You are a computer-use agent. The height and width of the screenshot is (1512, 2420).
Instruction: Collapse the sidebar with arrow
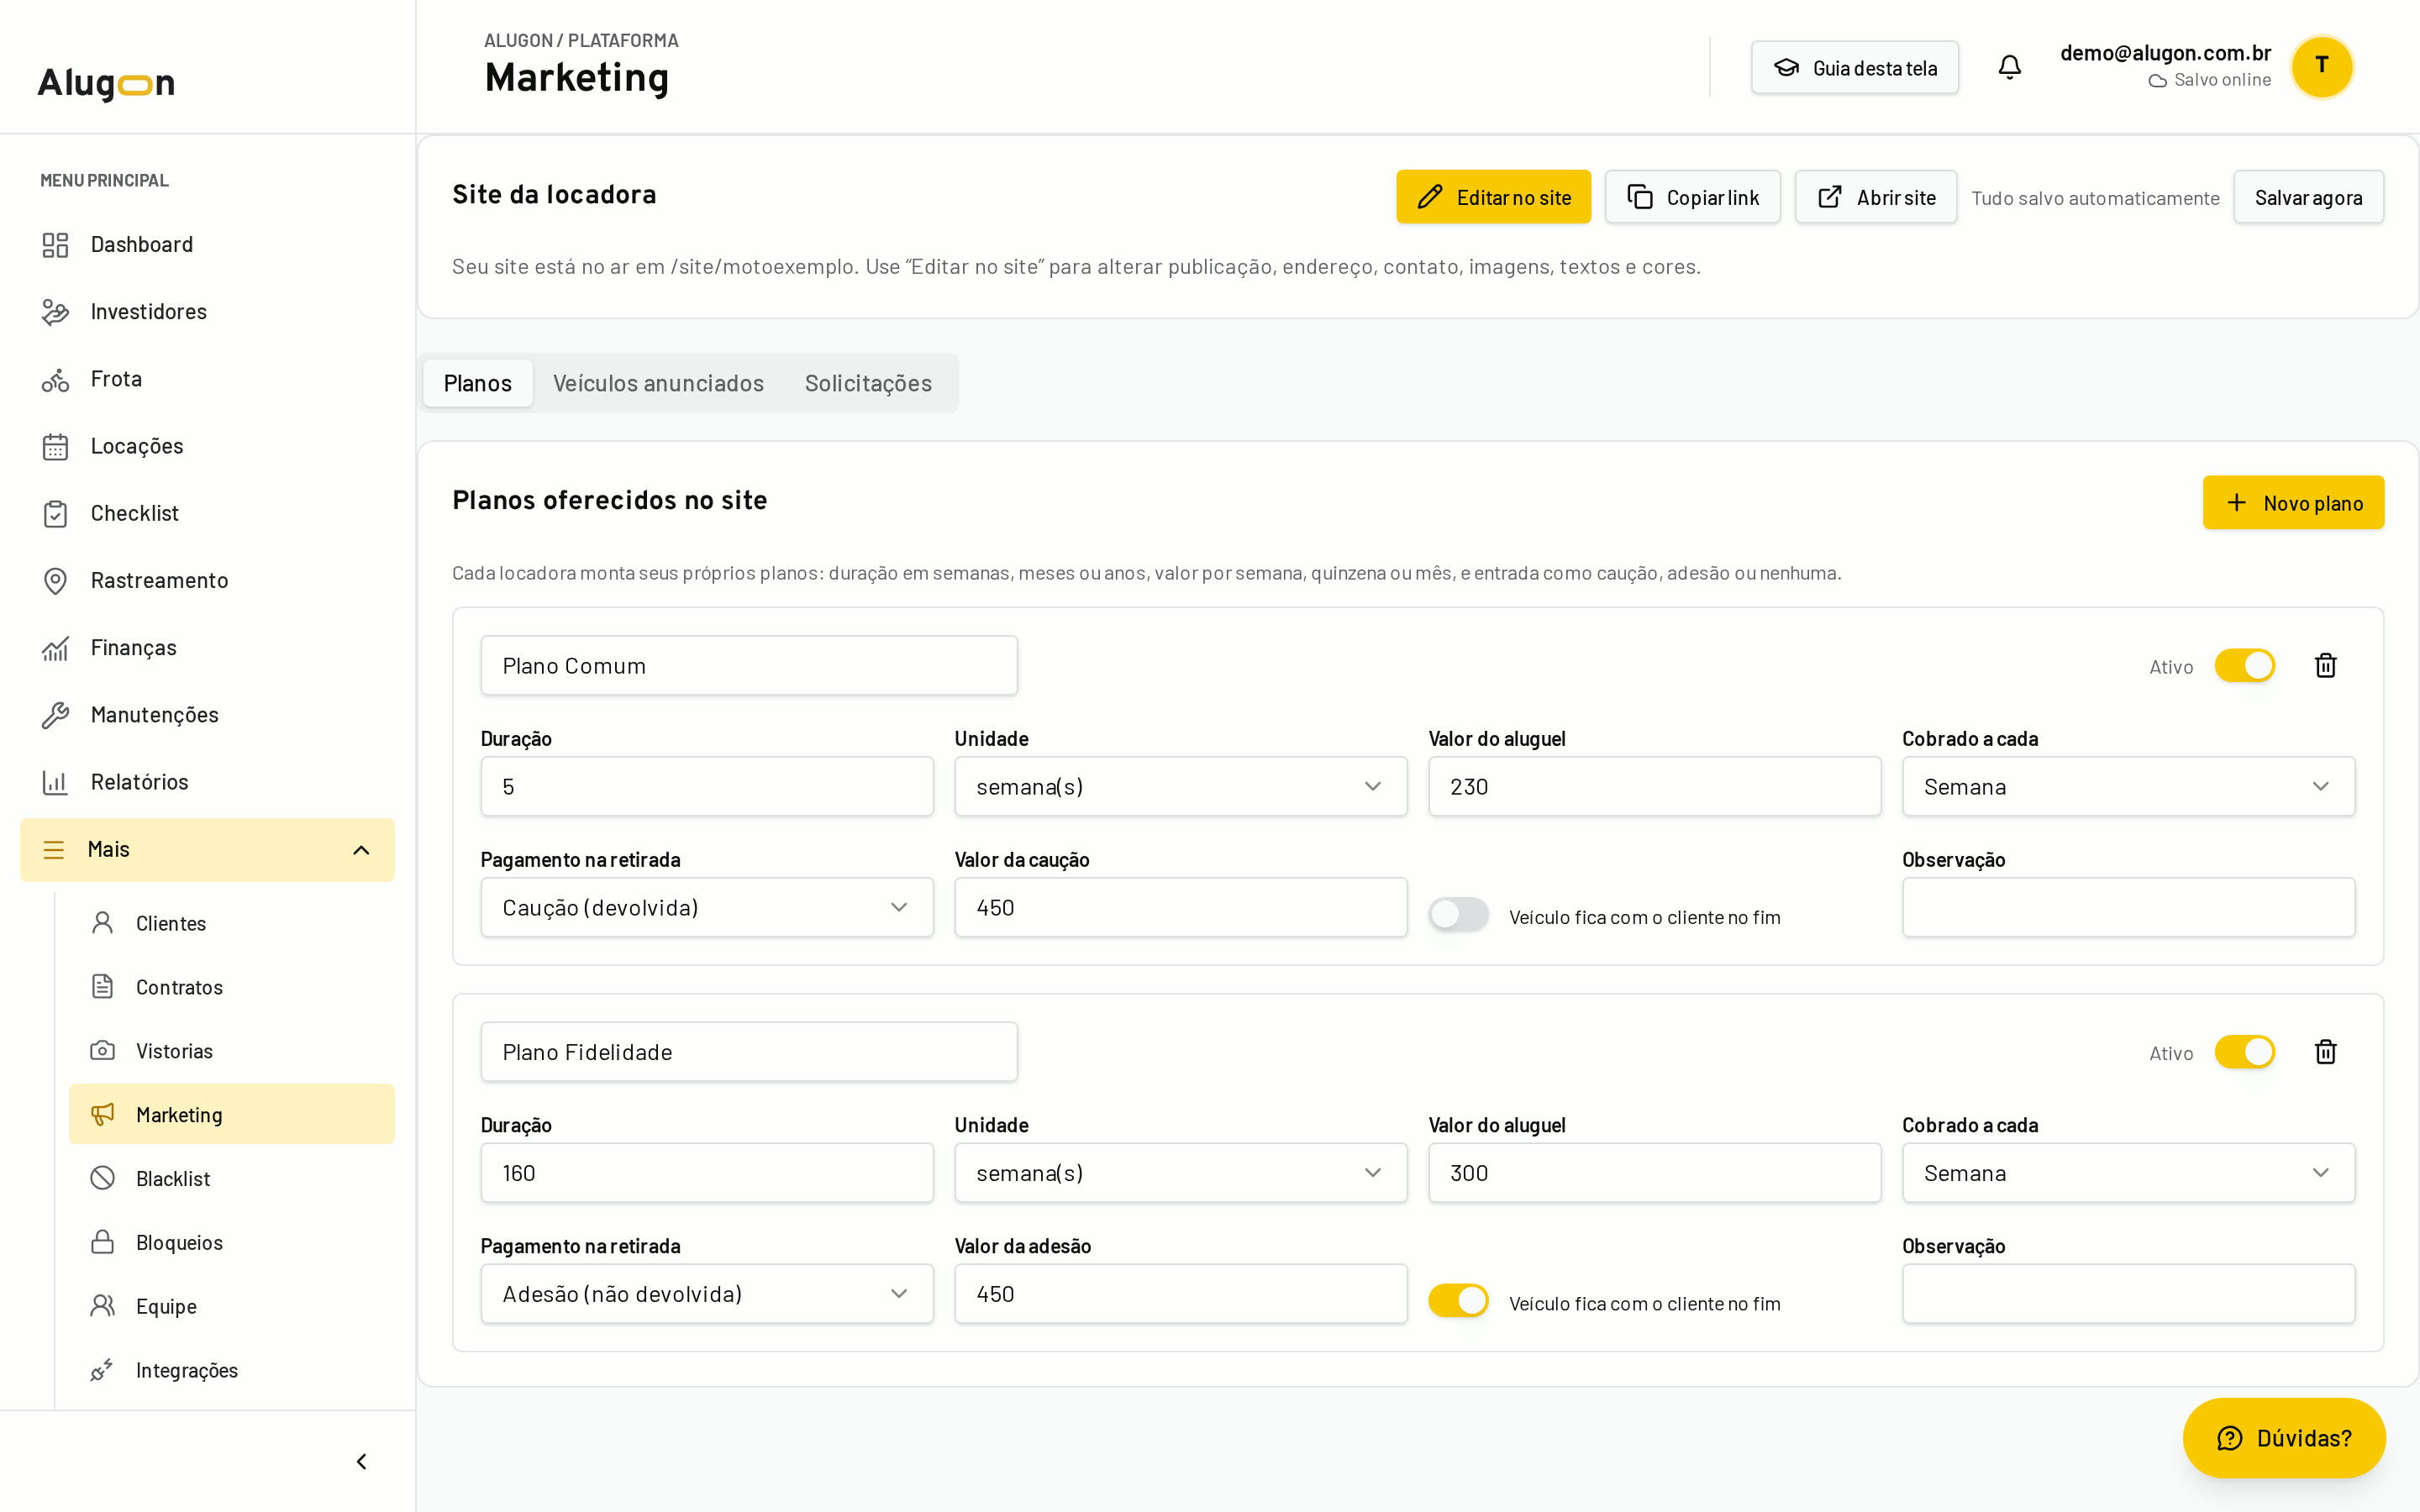361,1462
